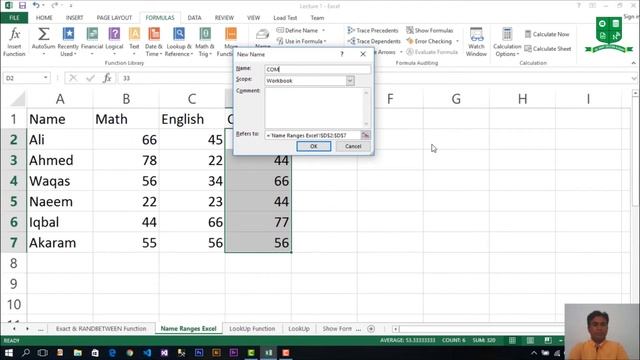Click Calculate Now
Screen dimensions: 640x360
[x=547, y=34]
